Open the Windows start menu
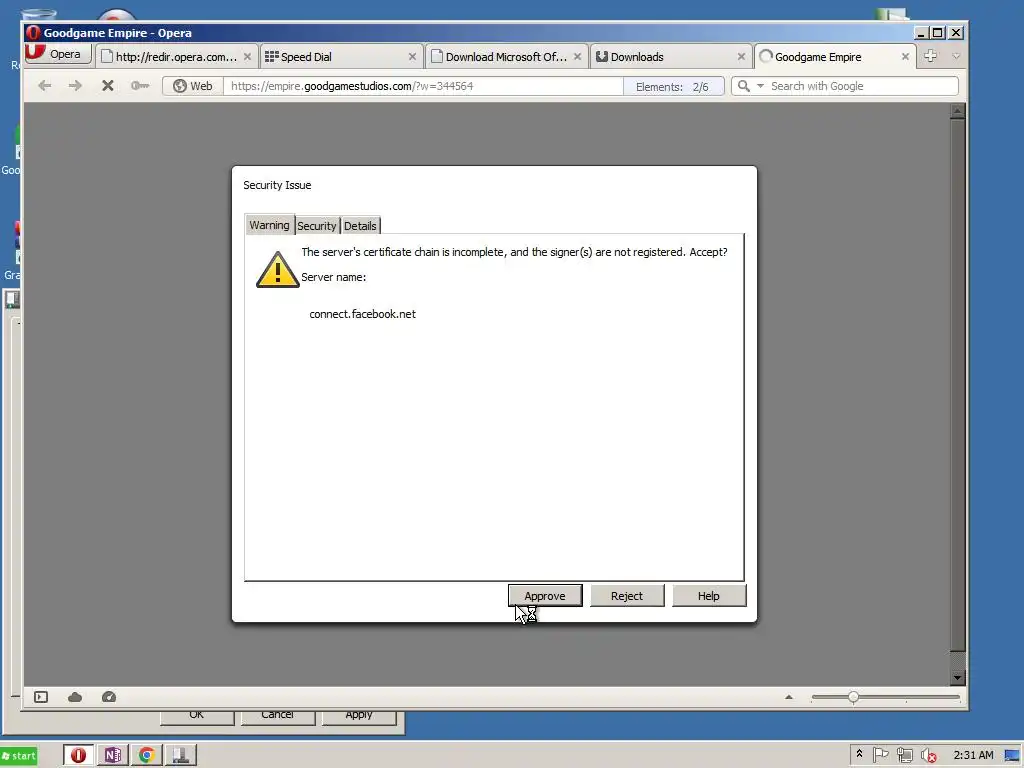The image size is (1024, 768). [x=19, y=756]
